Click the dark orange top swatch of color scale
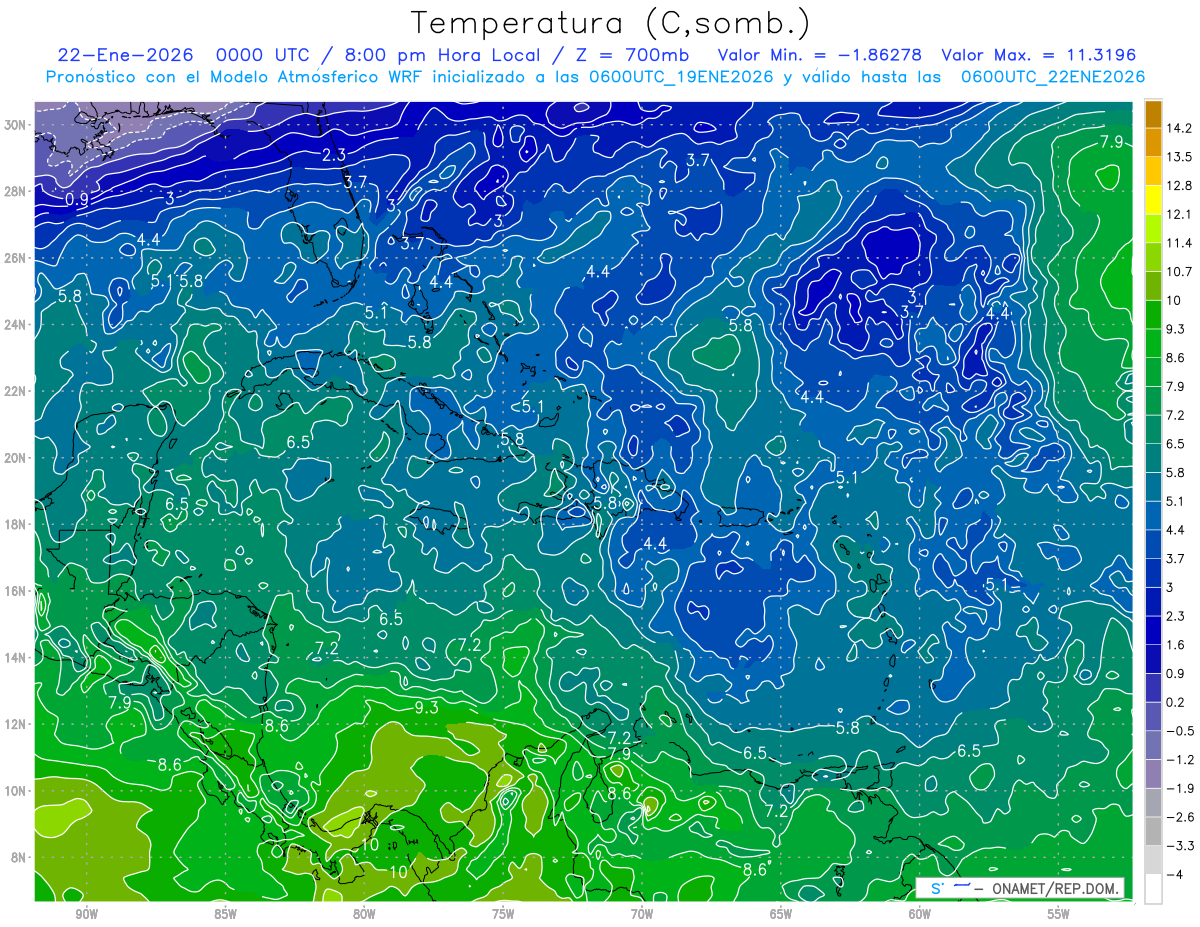The width and height of the screenshot is (1200, 927). (x=1153, y=113)
